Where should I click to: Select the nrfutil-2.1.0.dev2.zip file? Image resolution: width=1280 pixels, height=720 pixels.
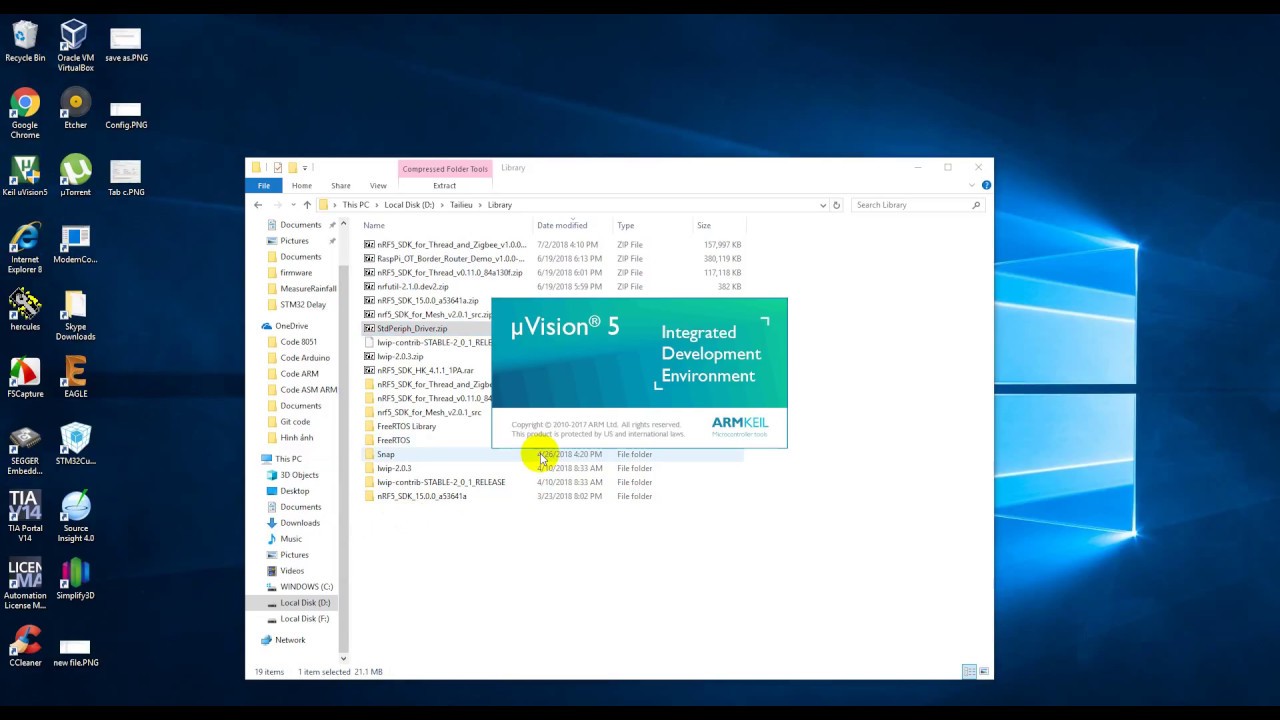pos(412,287)
